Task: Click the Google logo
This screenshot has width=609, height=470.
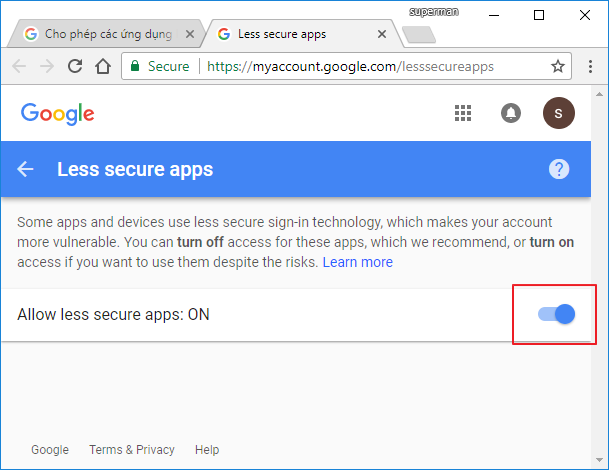Action: tap(58, 113)
